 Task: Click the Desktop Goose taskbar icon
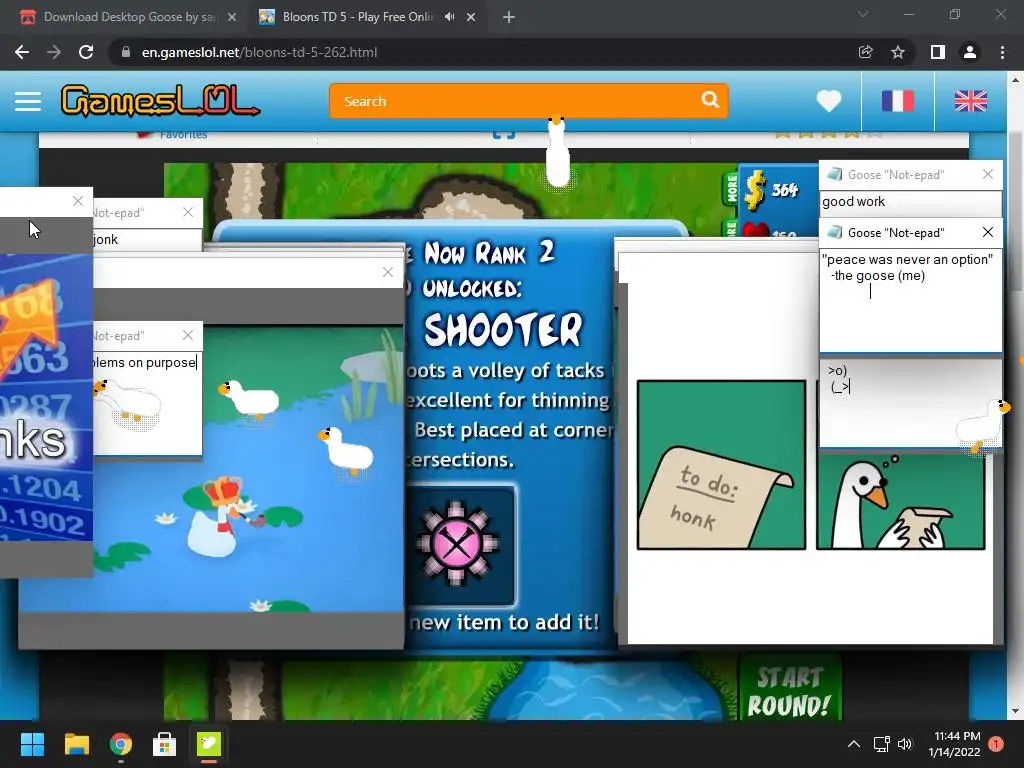(x=209, y=744)
